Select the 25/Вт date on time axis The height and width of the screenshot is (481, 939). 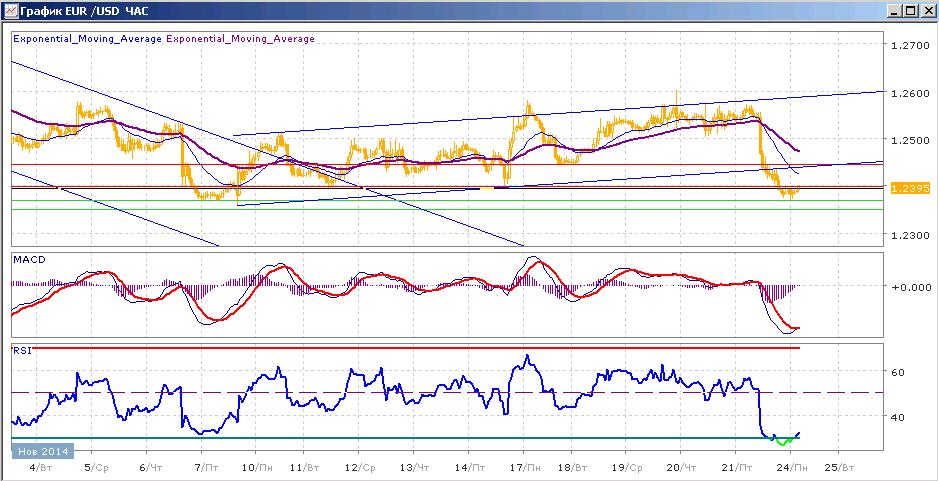[838, 467]
